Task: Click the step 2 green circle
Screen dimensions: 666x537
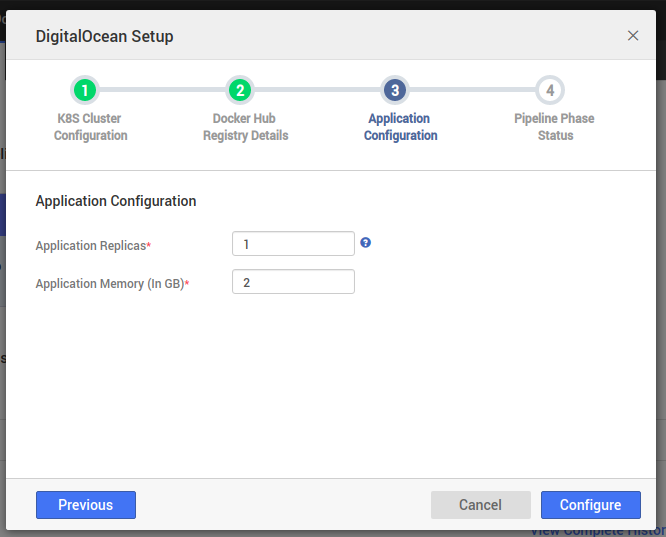Action: tap(240, 90)
